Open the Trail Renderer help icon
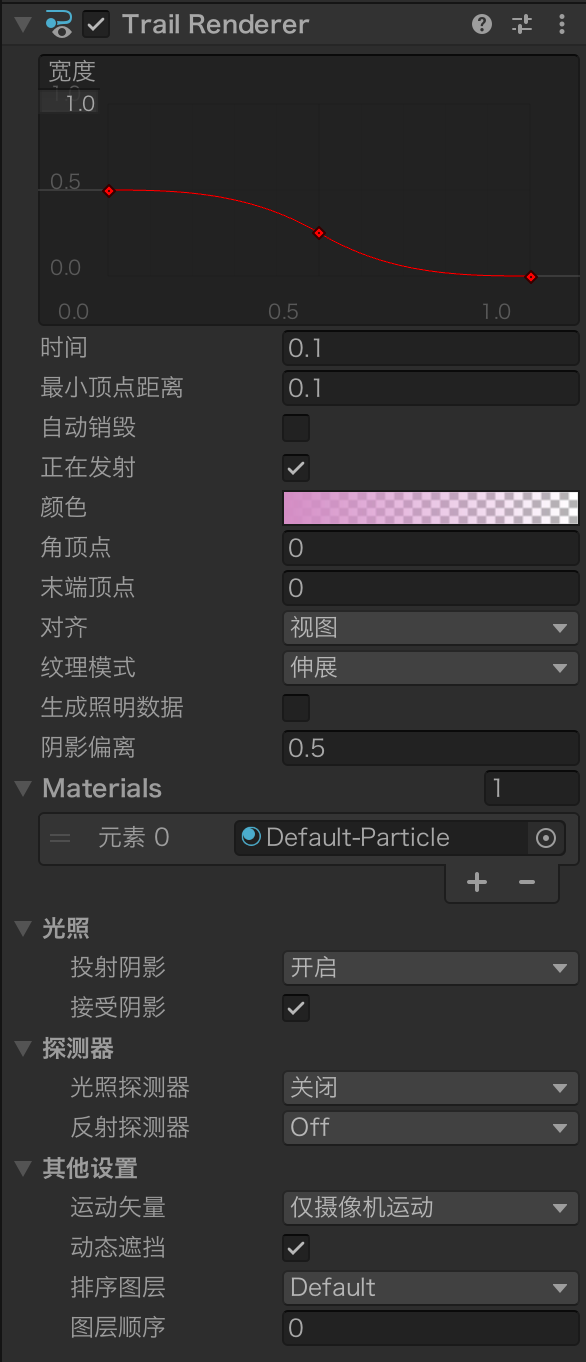 click(482, 24)
